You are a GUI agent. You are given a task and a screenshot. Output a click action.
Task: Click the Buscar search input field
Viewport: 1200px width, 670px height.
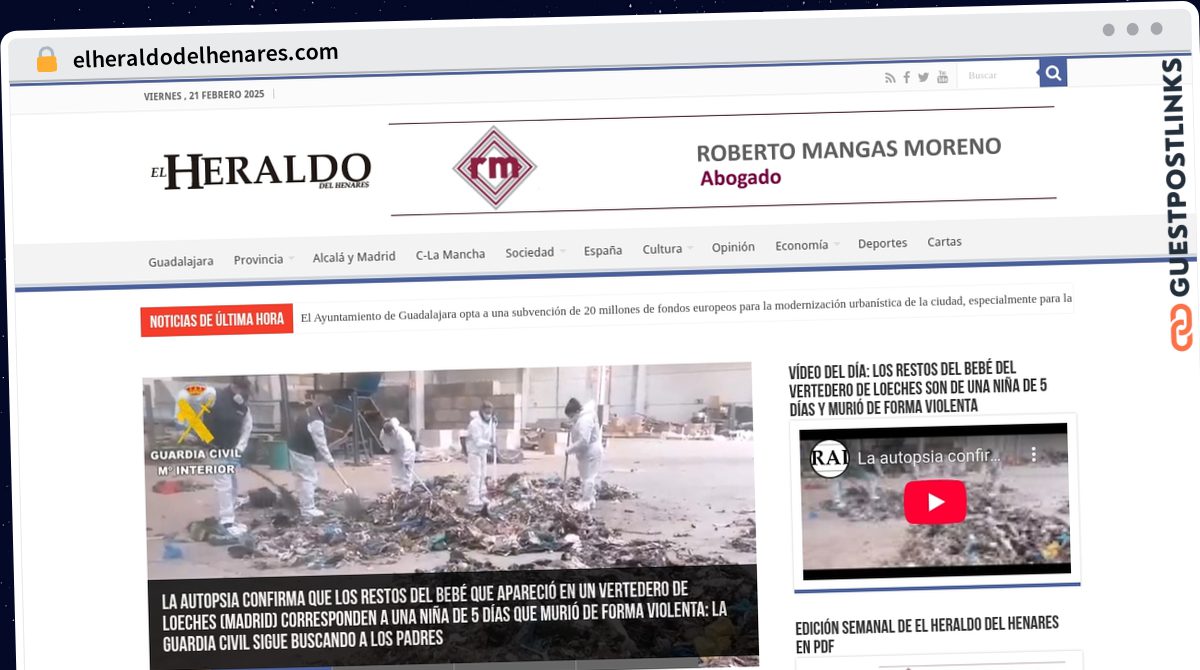[x=998, y=75]
